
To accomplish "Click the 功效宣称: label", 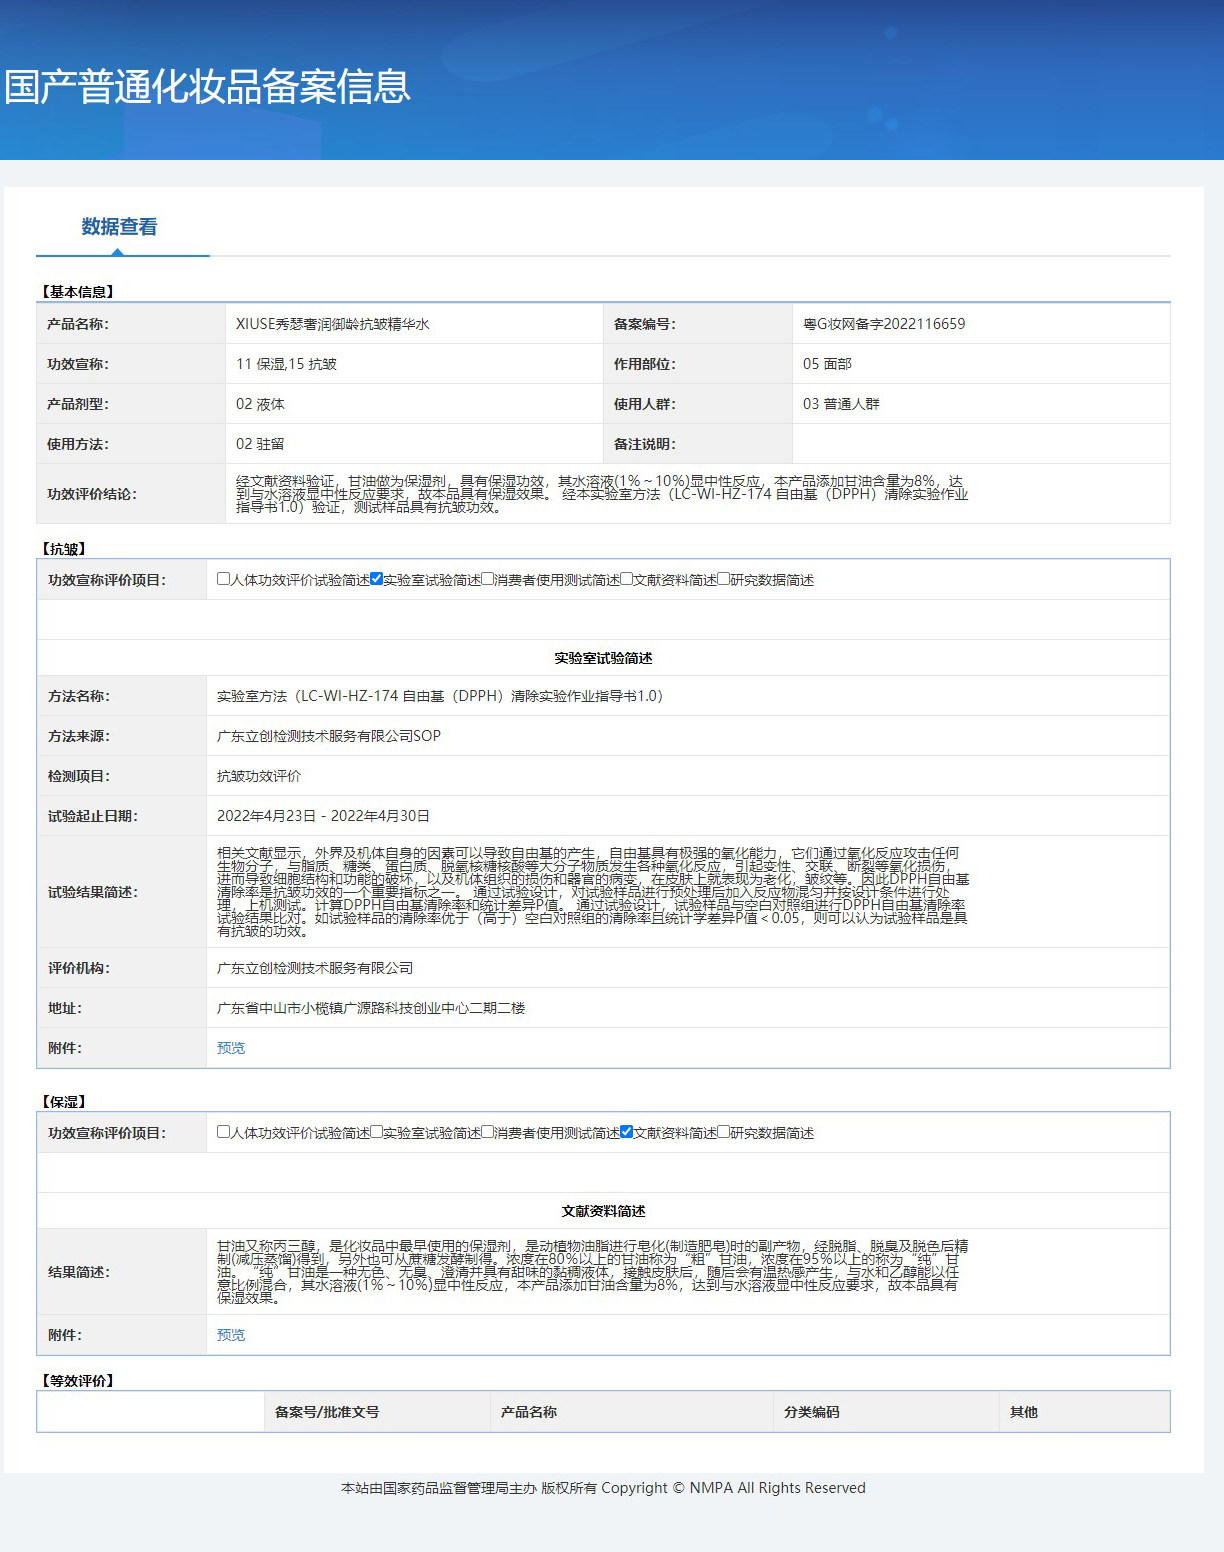I will pos(78,364).
